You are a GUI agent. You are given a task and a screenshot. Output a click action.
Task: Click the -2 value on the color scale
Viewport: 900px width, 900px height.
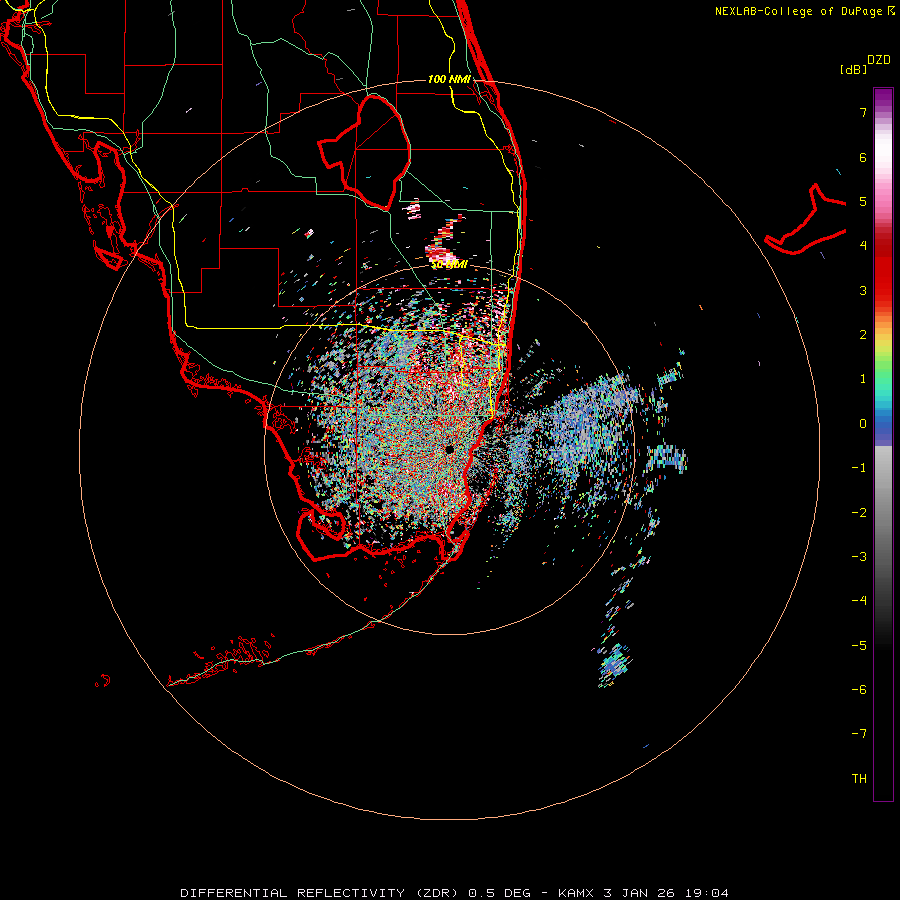point(859,513)
